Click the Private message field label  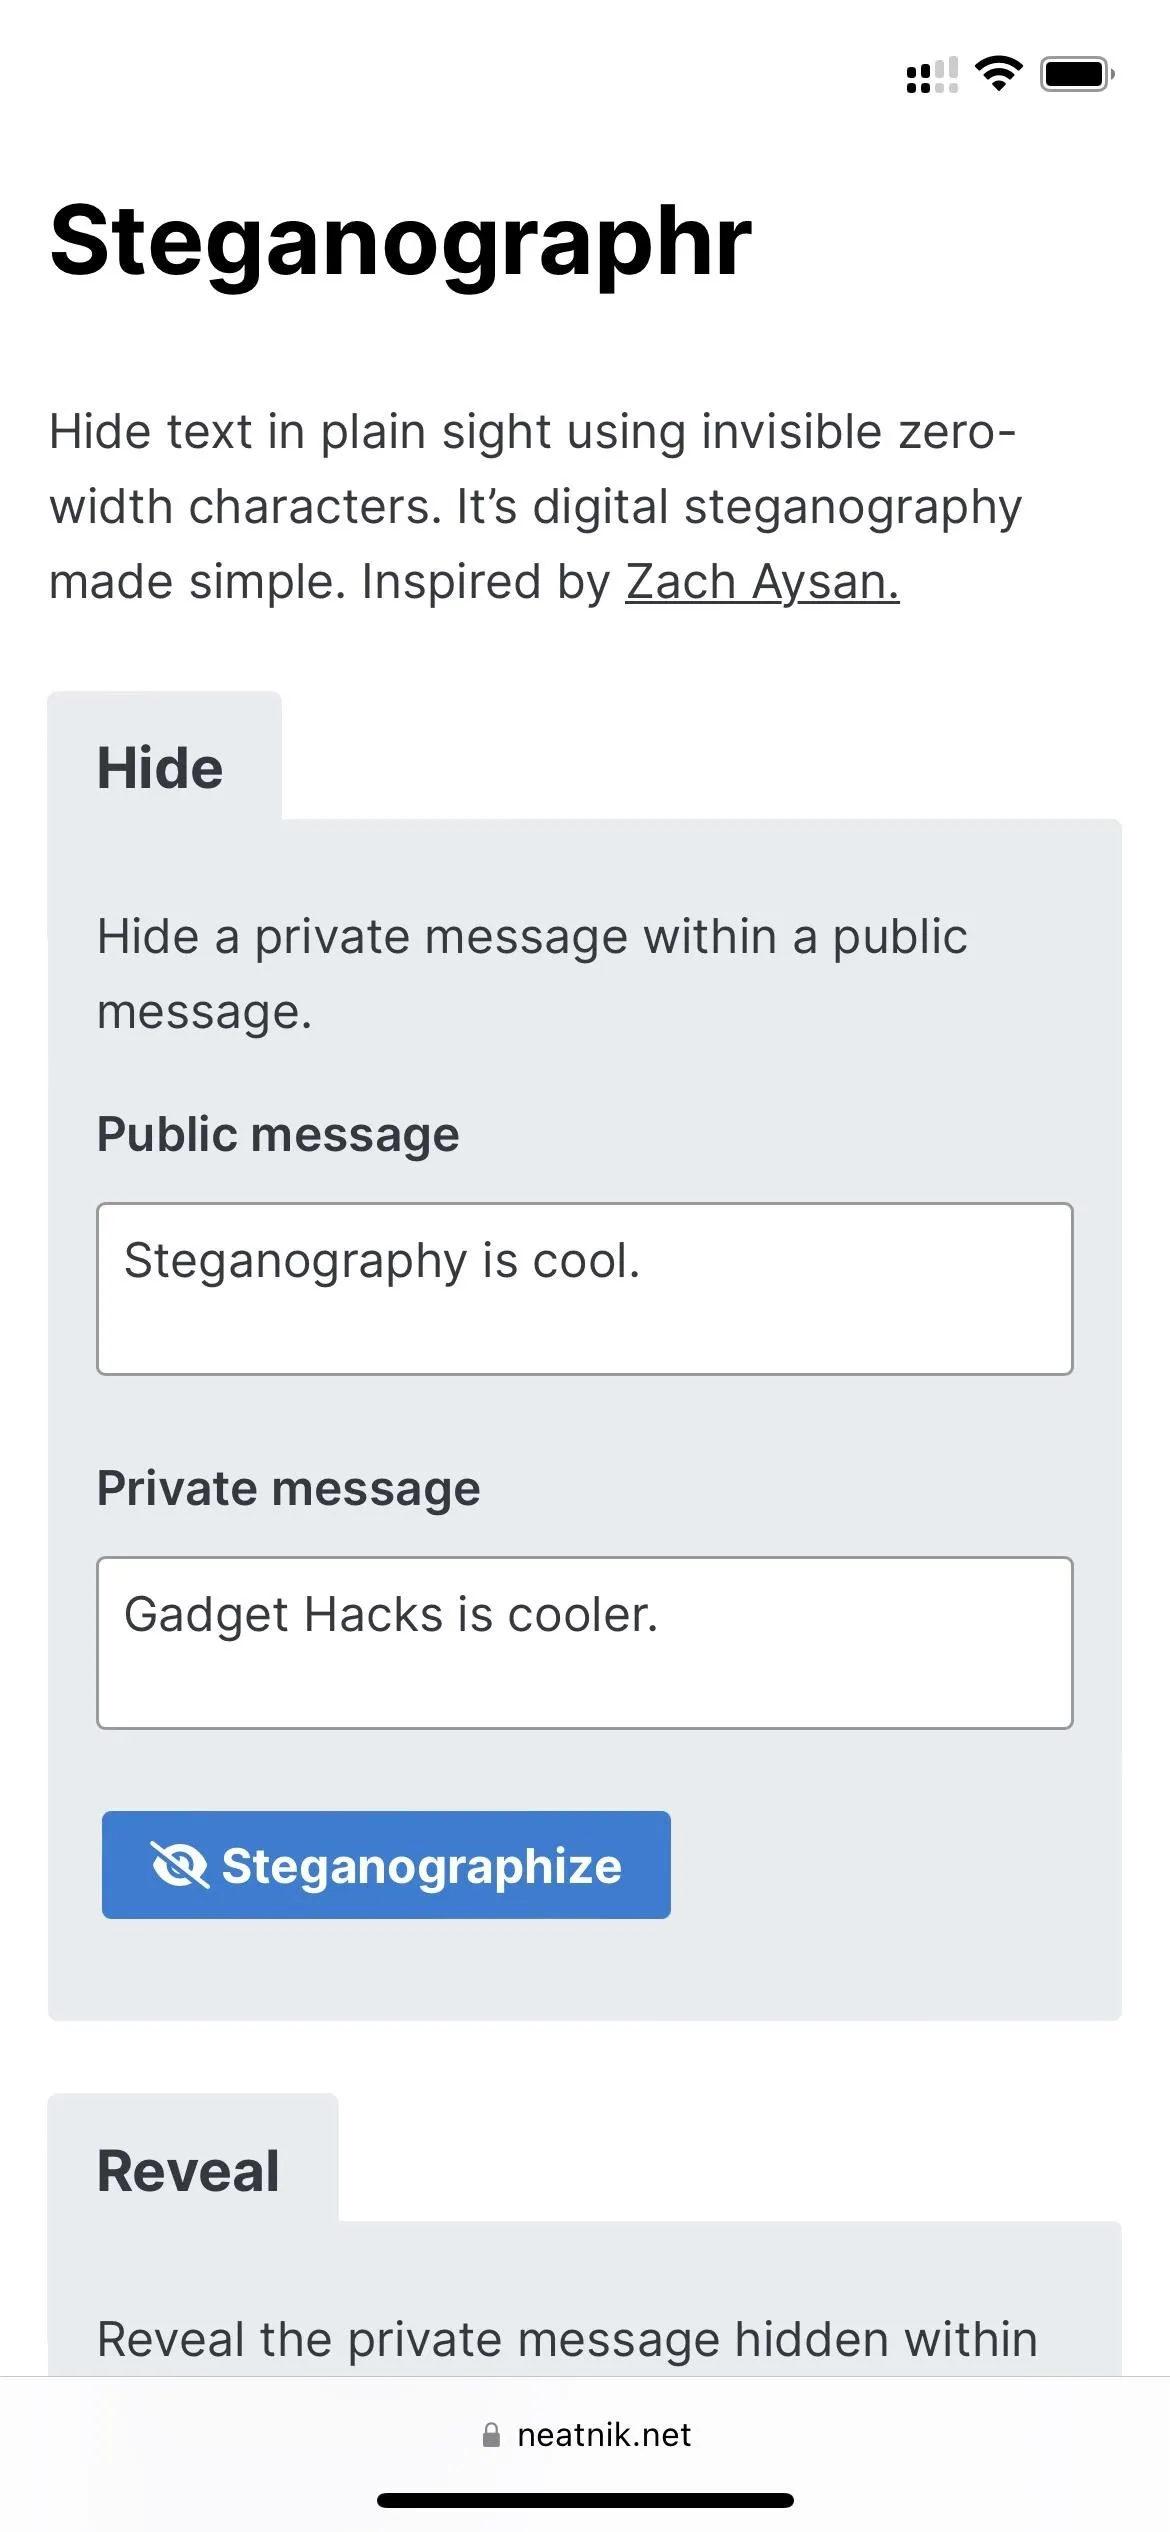pos(288,1488)
